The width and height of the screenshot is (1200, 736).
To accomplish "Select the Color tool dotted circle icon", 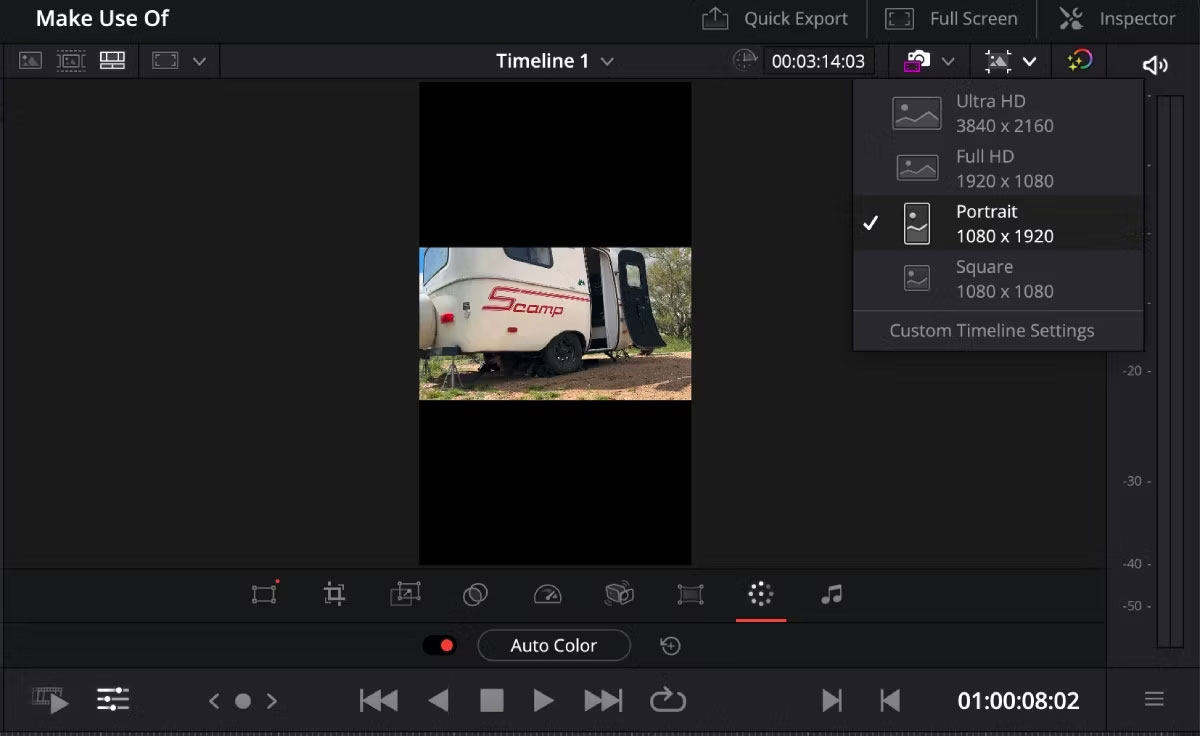I will point(760,594).
